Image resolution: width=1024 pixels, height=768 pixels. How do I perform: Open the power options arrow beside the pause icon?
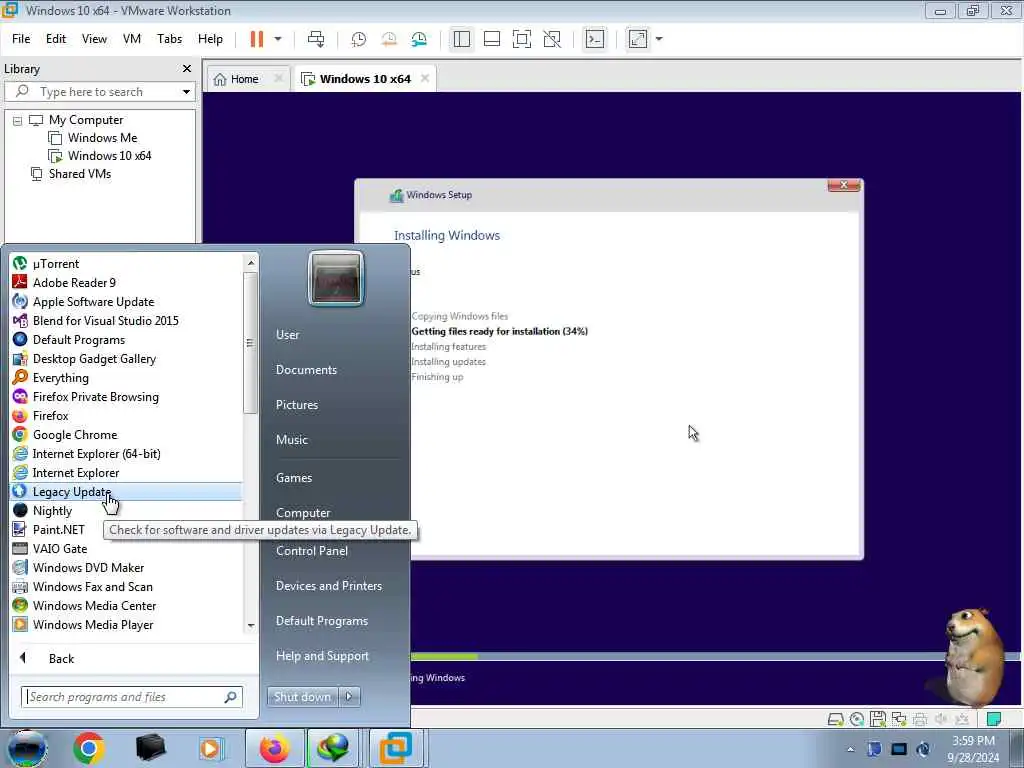point(278,39)
